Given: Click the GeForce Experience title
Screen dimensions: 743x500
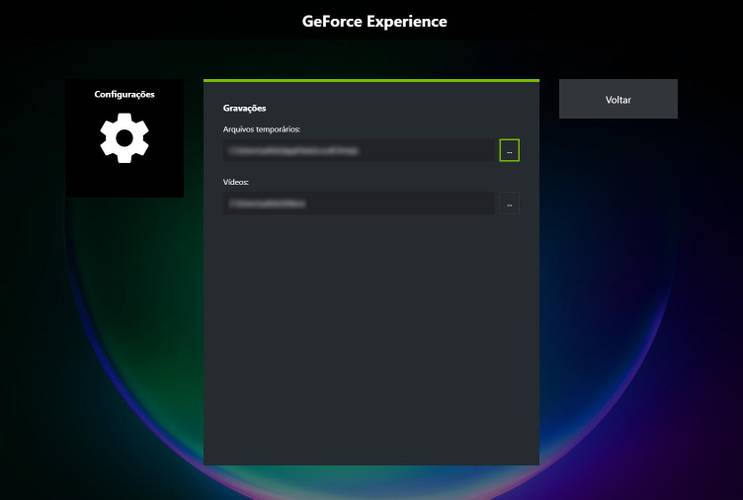Looking at the screenshot, I should 374,21.
